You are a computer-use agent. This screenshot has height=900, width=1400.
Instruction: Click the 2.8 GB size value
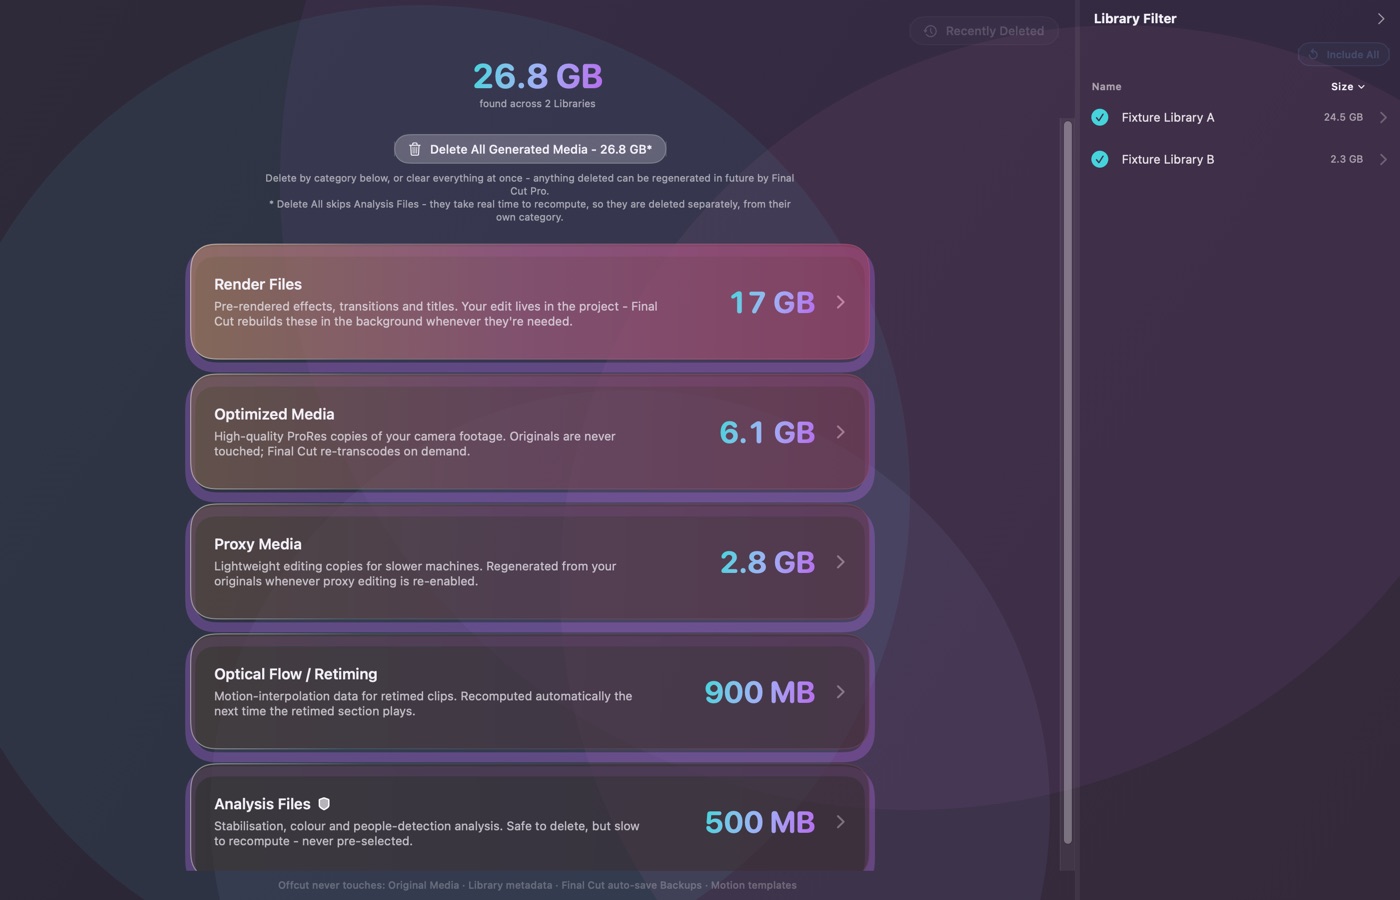(x=767, y=562)
